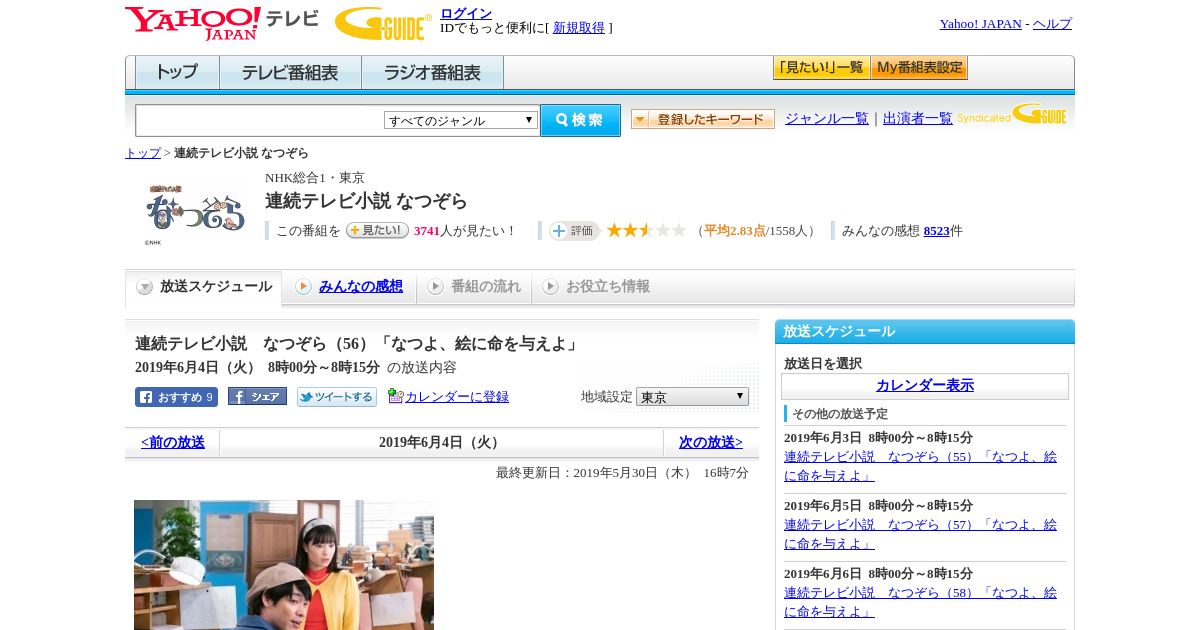Image resolution: width=1200 pixels, height=630 pixels.
Task: Click the Facebook おすすめ button
Action: coord(176,397)
